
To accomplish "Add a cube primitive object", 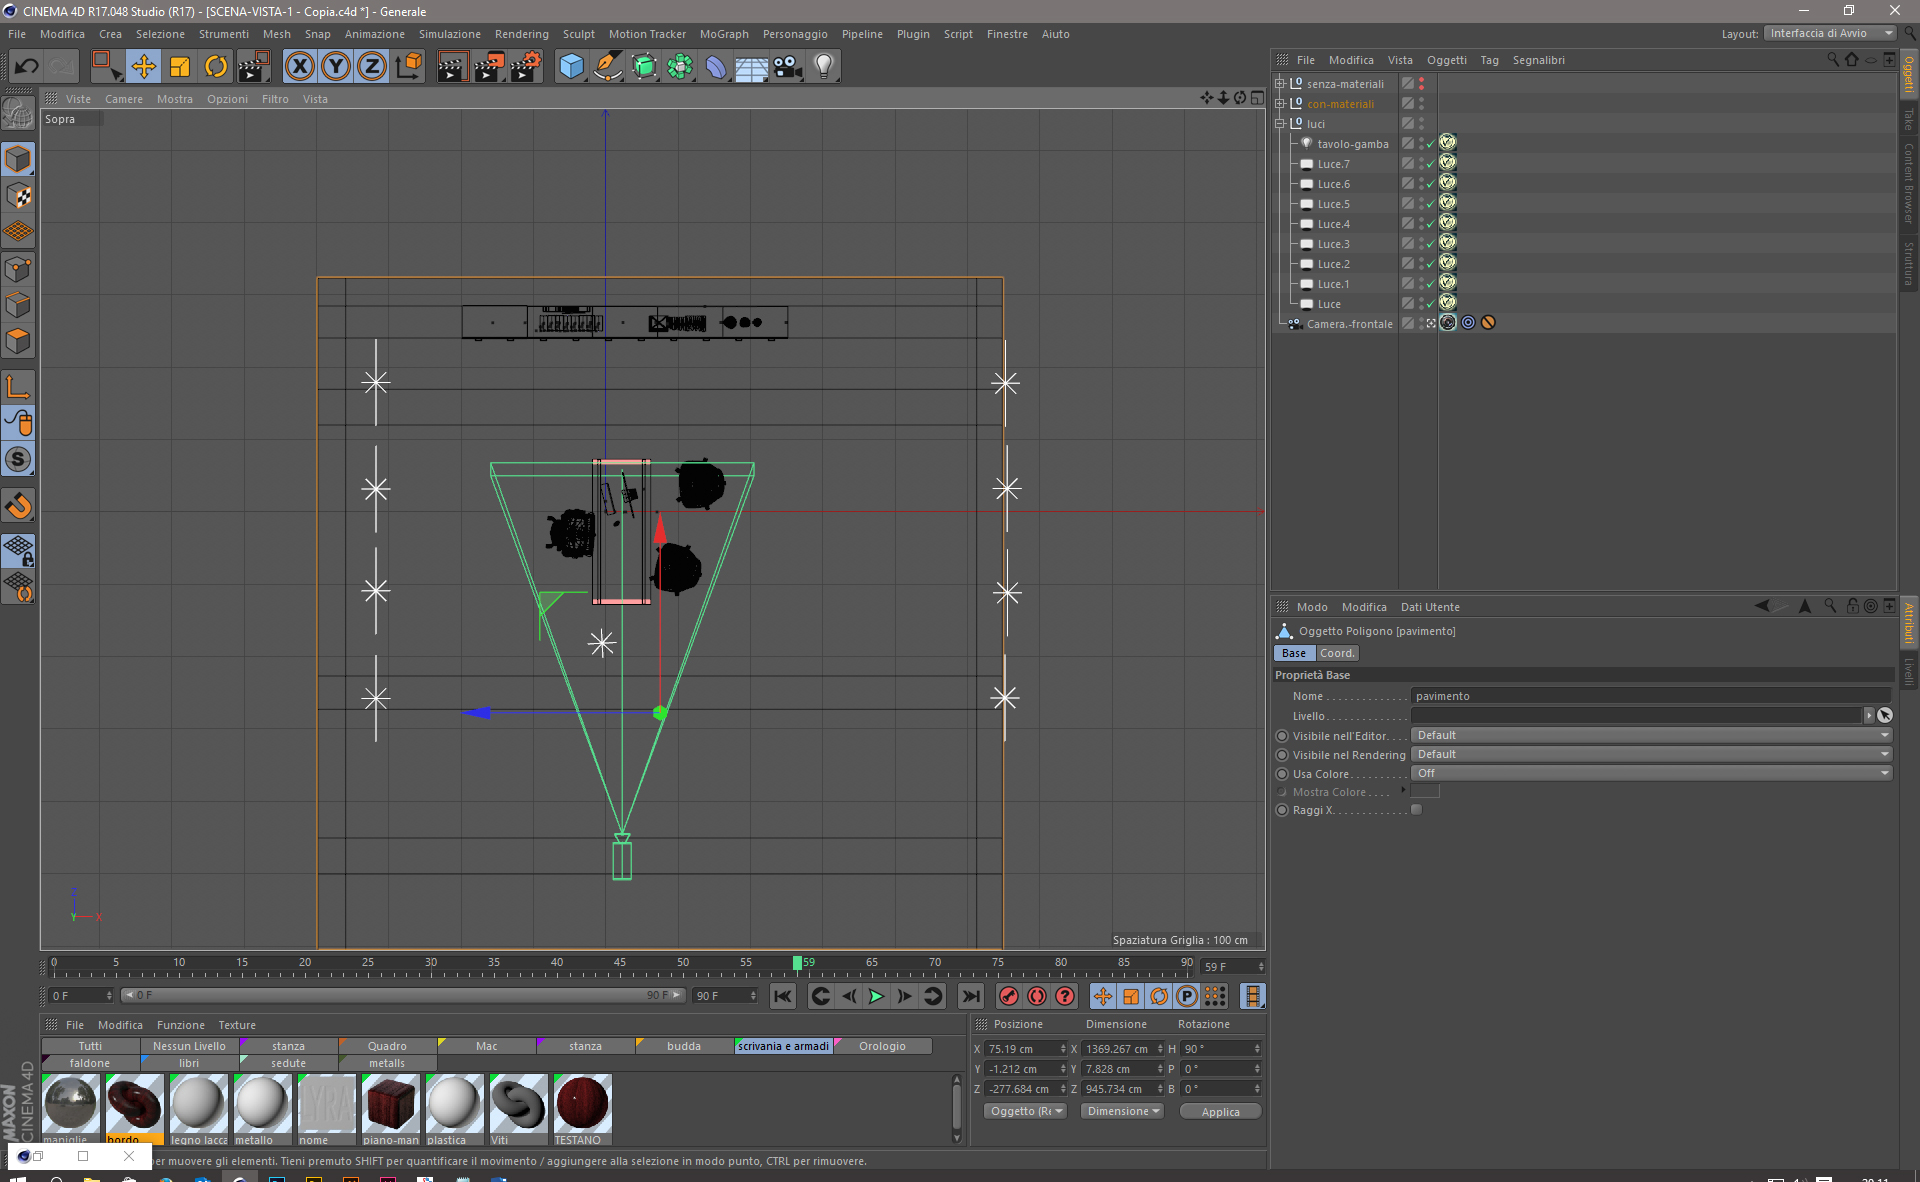I will click(x=571, y=67).
